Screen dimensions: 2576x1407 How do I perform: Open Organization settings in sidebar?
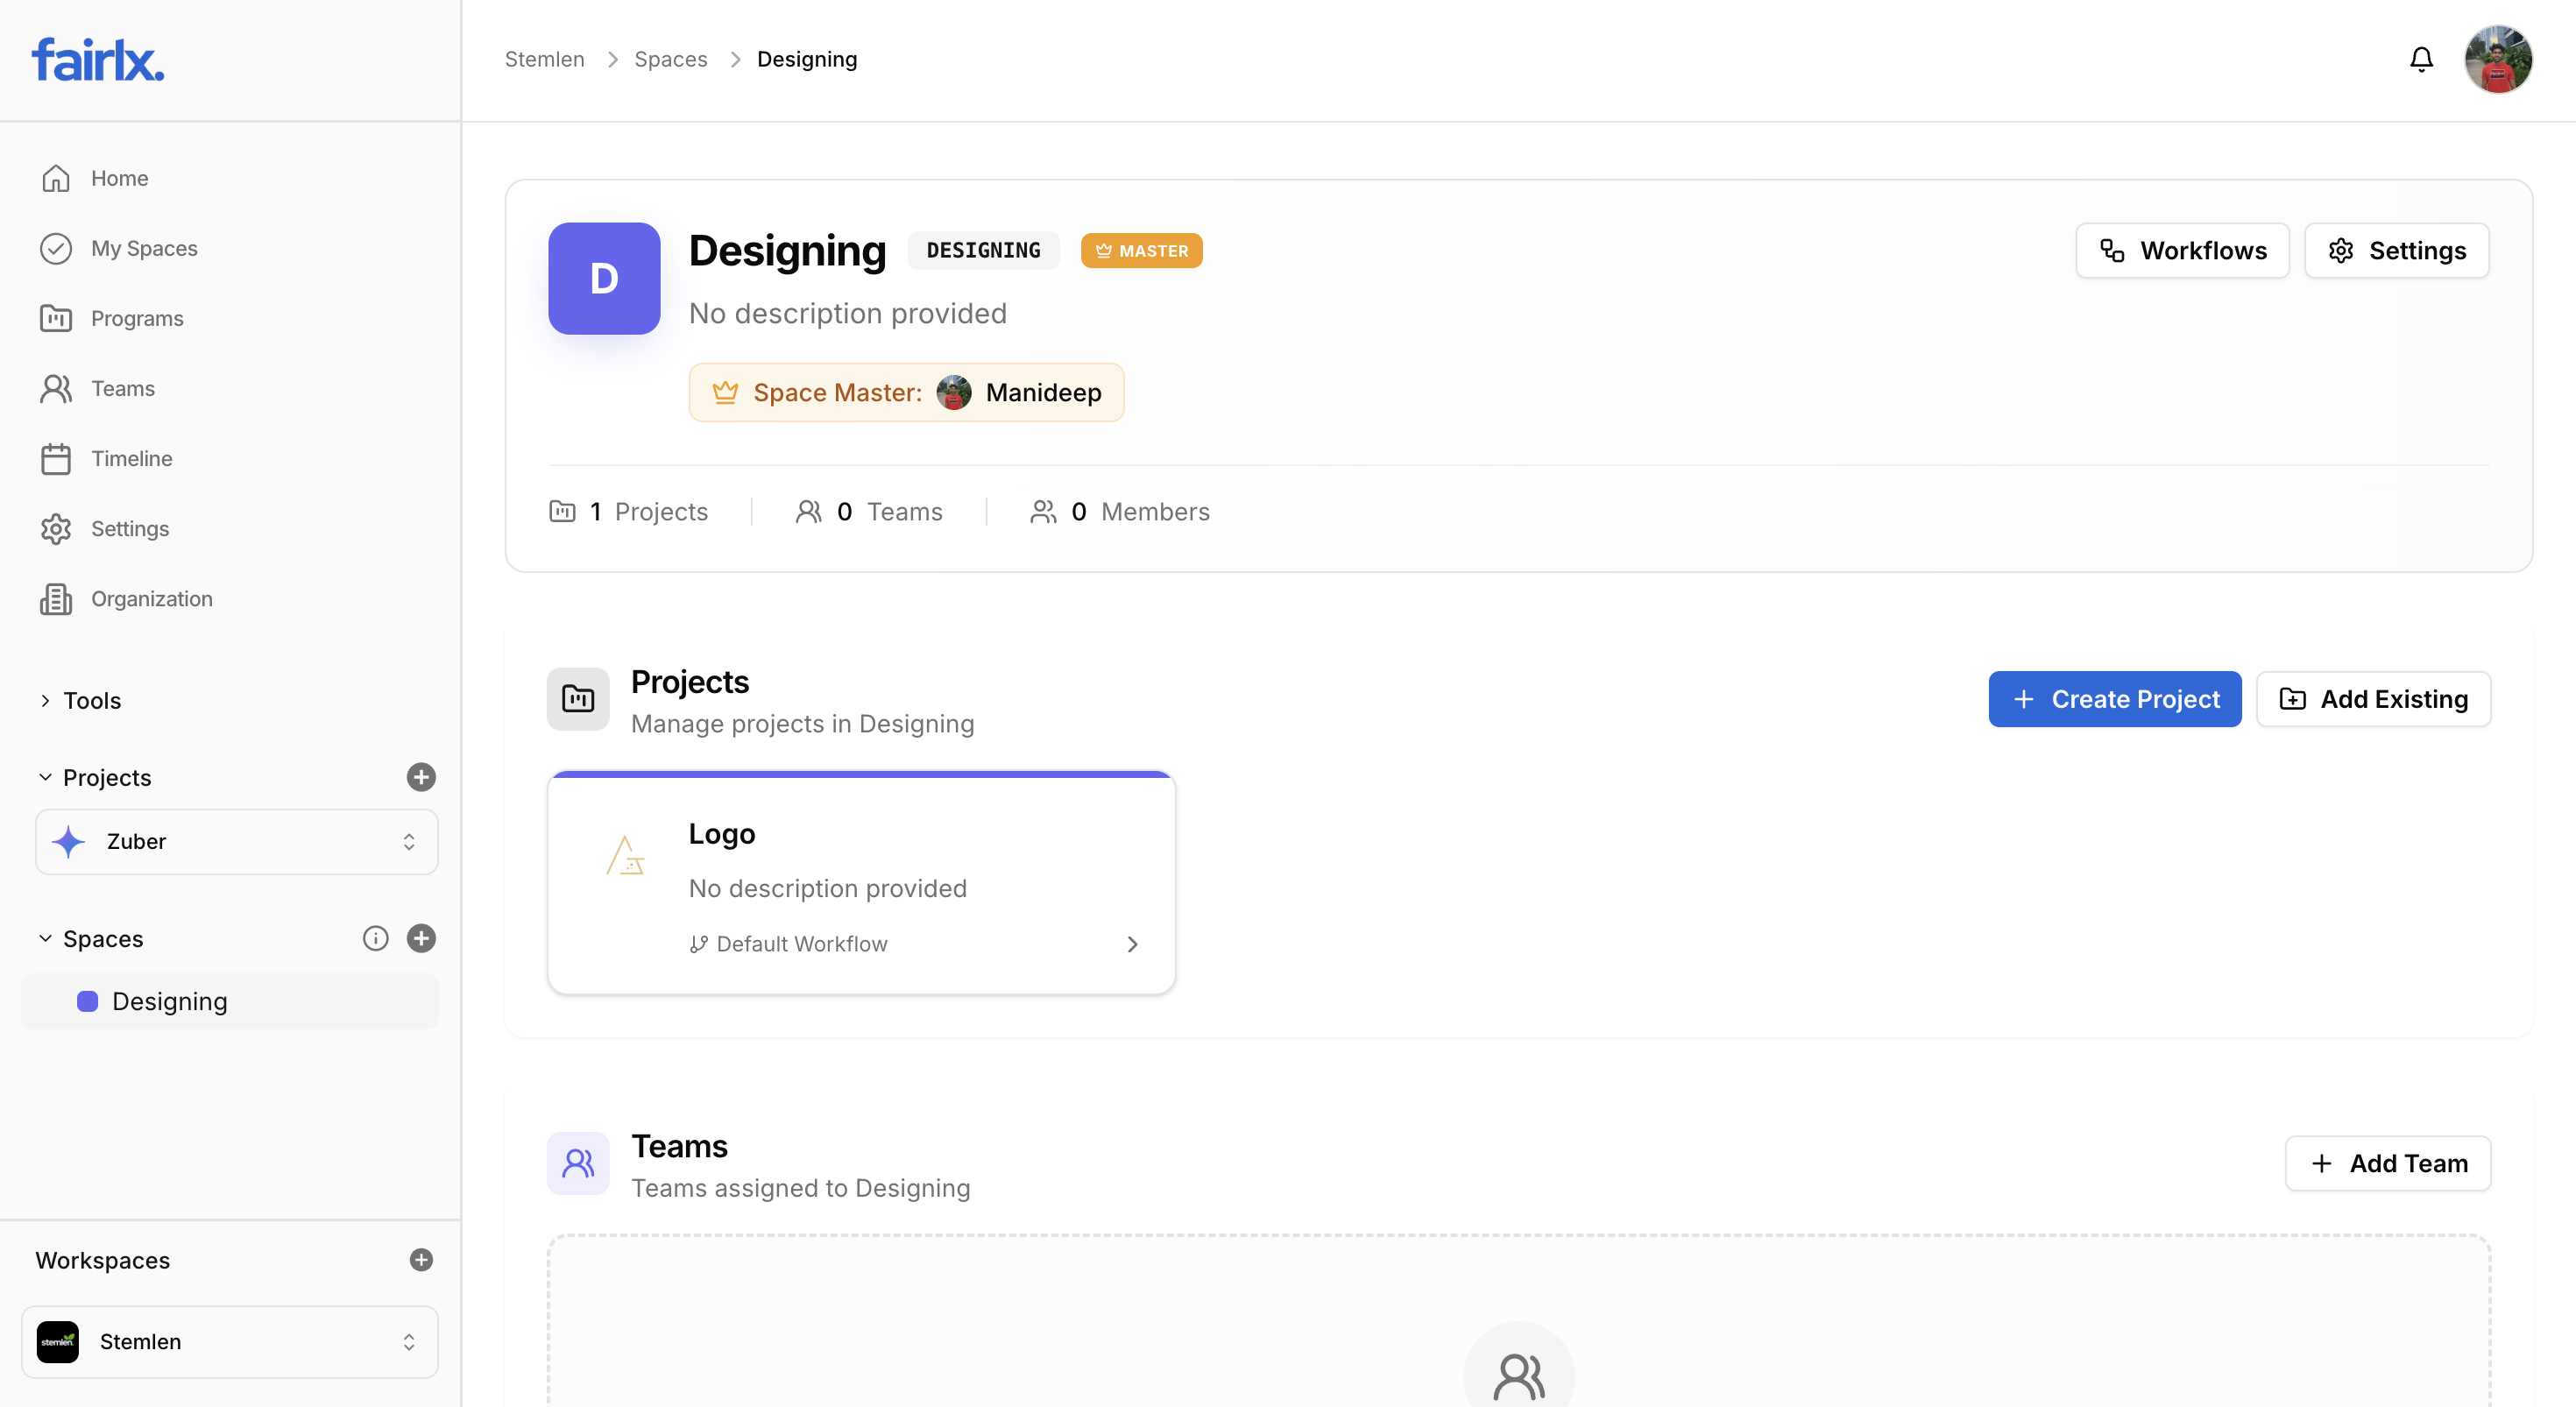point(152,598)
